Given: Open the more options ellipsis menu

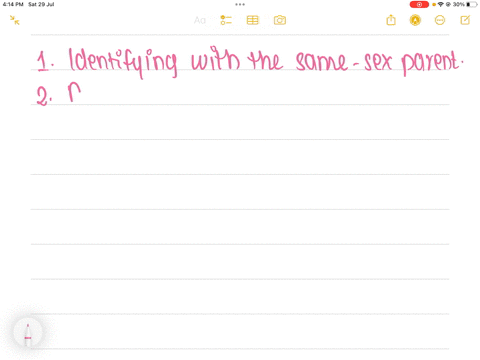Looking at the screenshot, I should point(440,20).
